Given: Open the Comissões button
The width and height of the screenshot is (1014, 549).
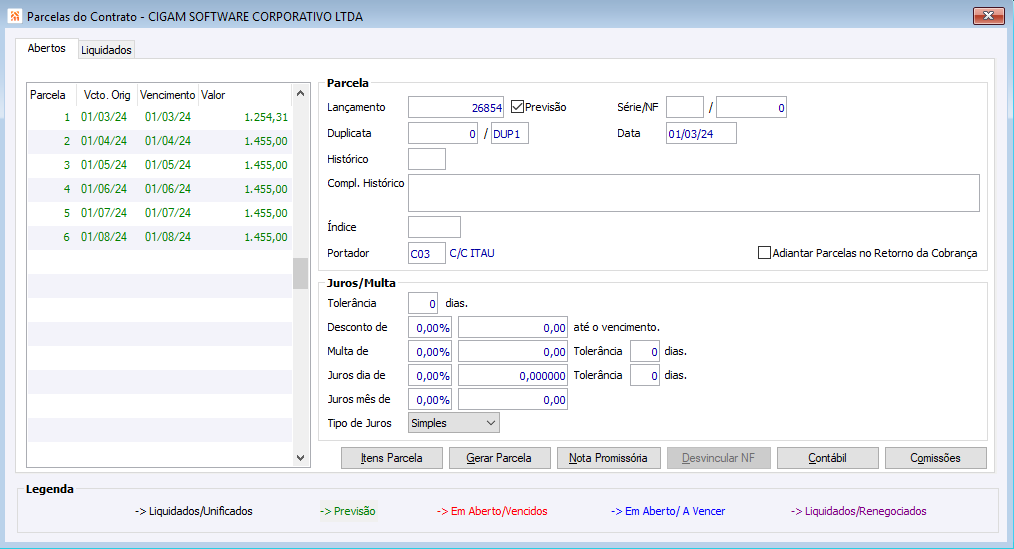Looking at the screenshot, I should point(936,458).
